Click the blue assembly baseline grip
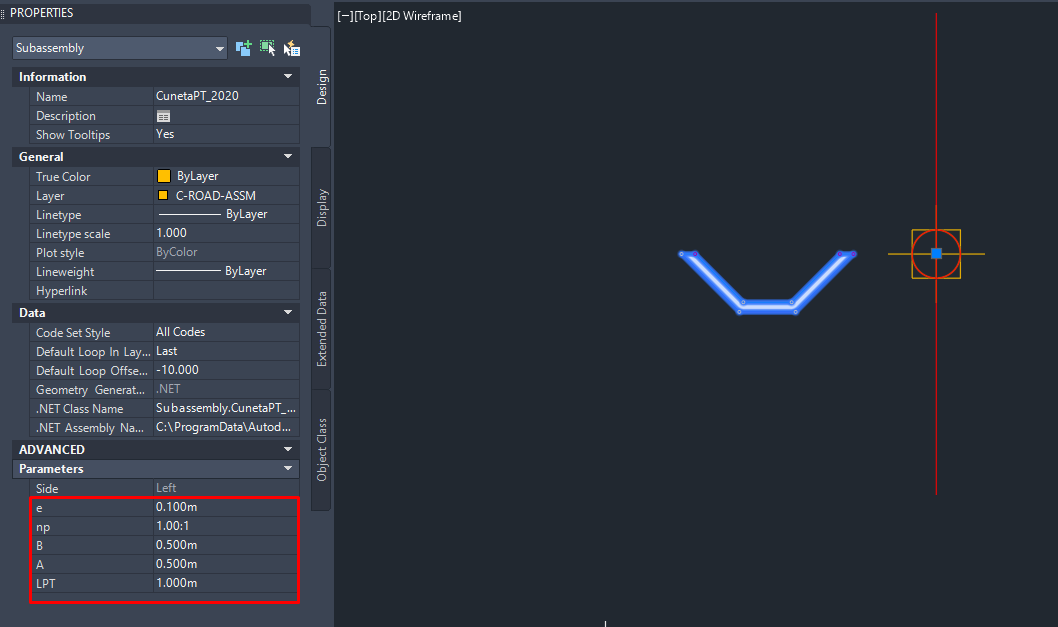 point(936,254)
